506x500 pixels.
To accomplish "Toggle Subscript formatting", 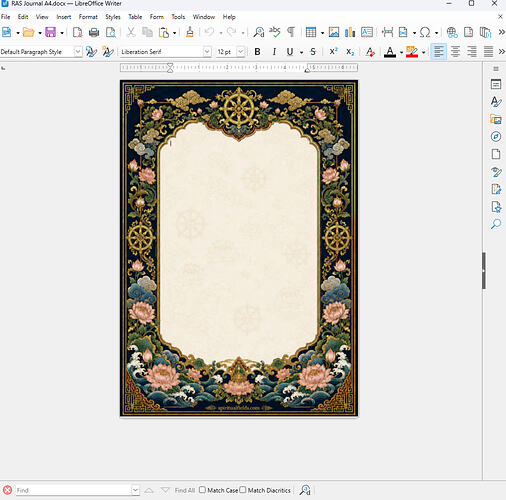I will pyautogui.click(x=350, y=52).
